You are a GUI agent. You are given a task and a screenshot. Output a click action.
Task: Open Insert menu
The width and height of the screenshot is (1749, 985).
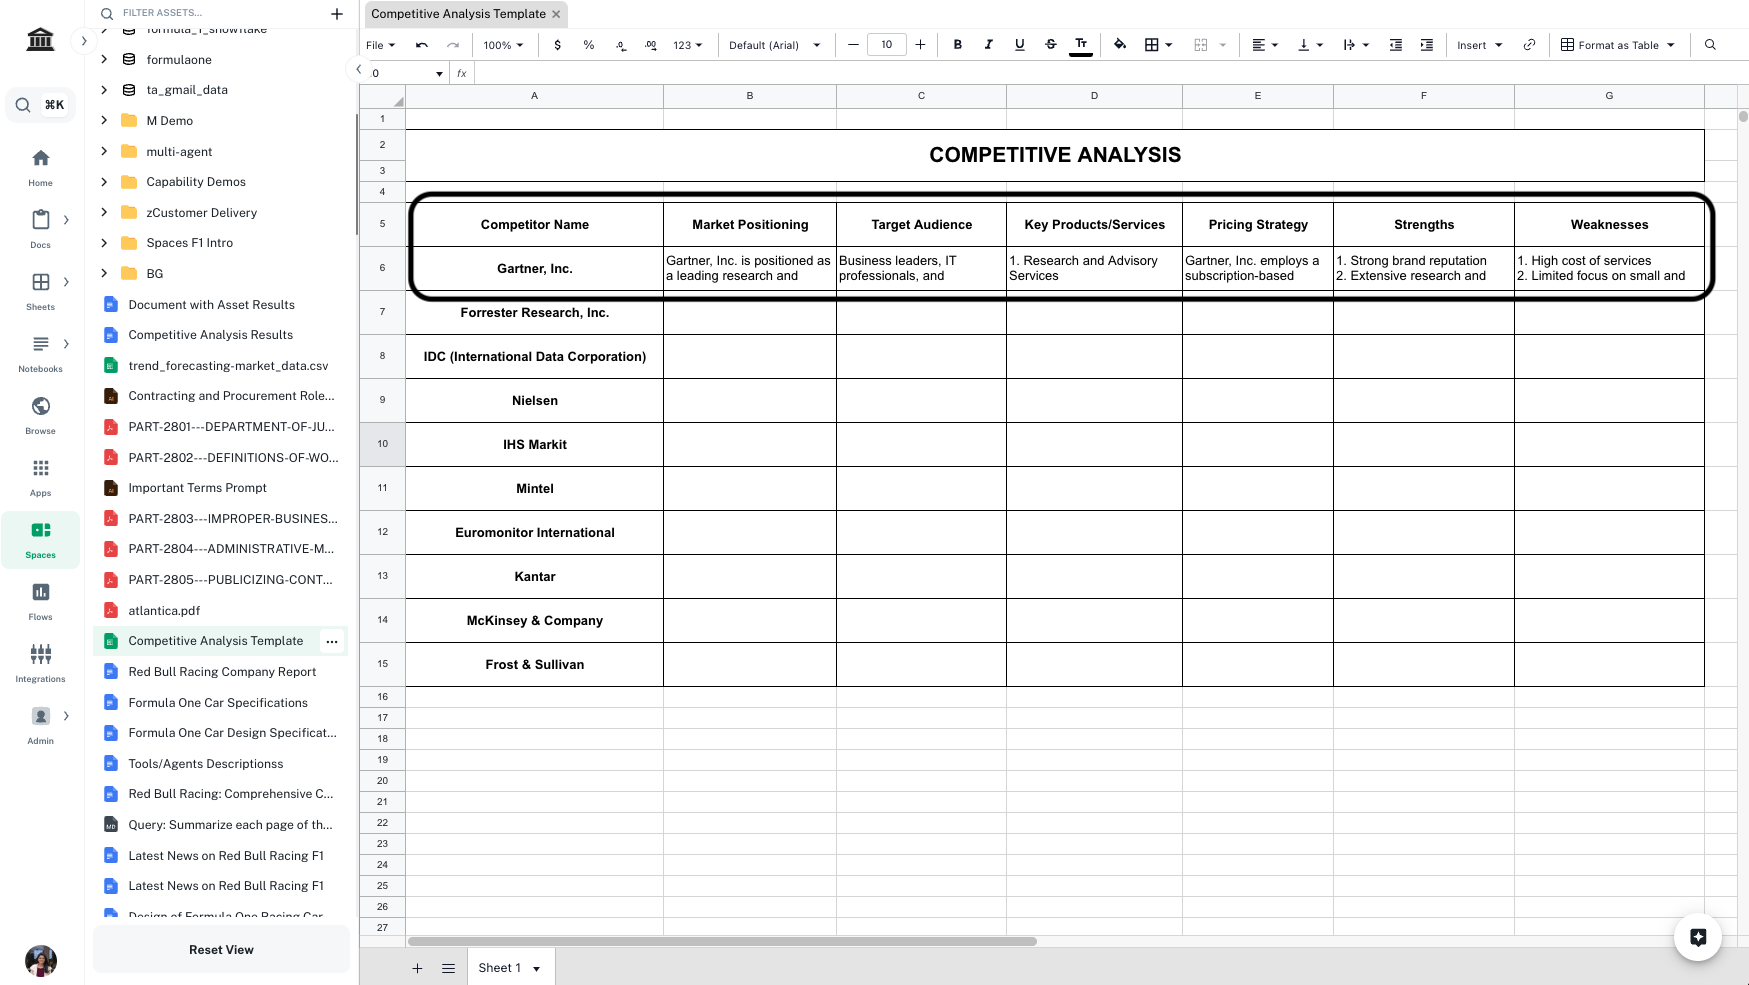(1479, 45)
